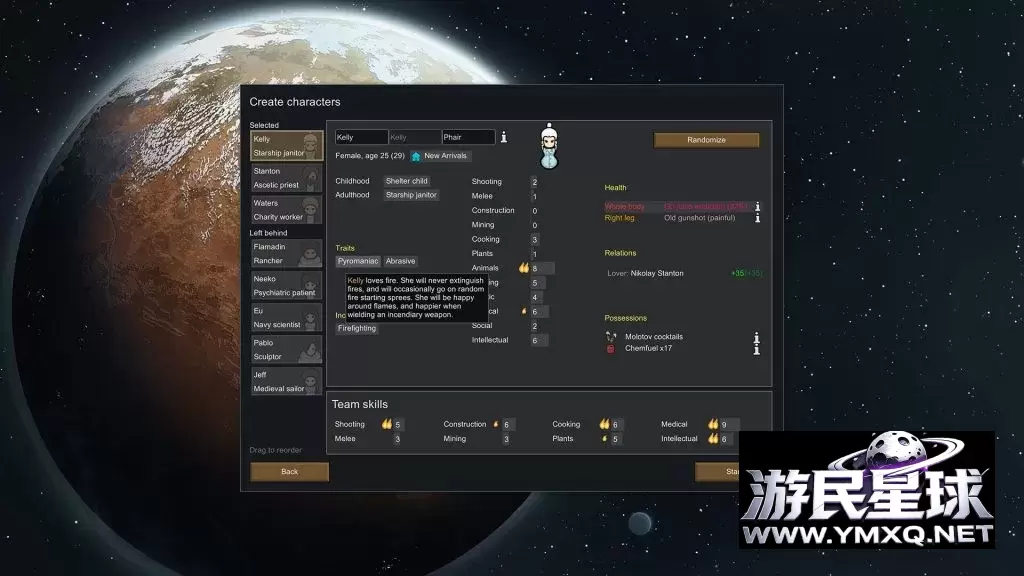Screen dimensions: 1024x576
Task: Click Team skills Plants passion flame icon
Action: [x=605, y=439]
